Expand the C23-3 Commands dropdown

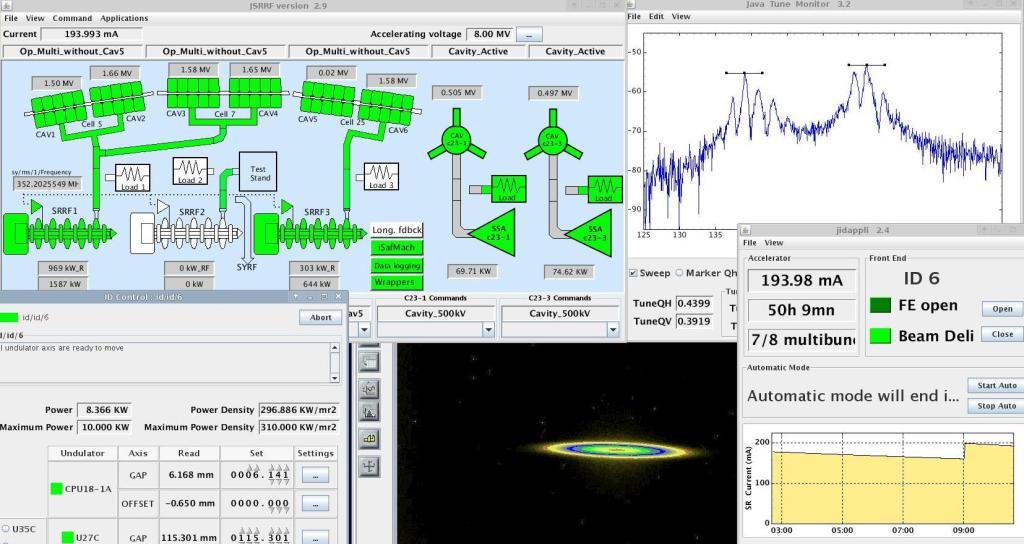(x=612, y=329)
